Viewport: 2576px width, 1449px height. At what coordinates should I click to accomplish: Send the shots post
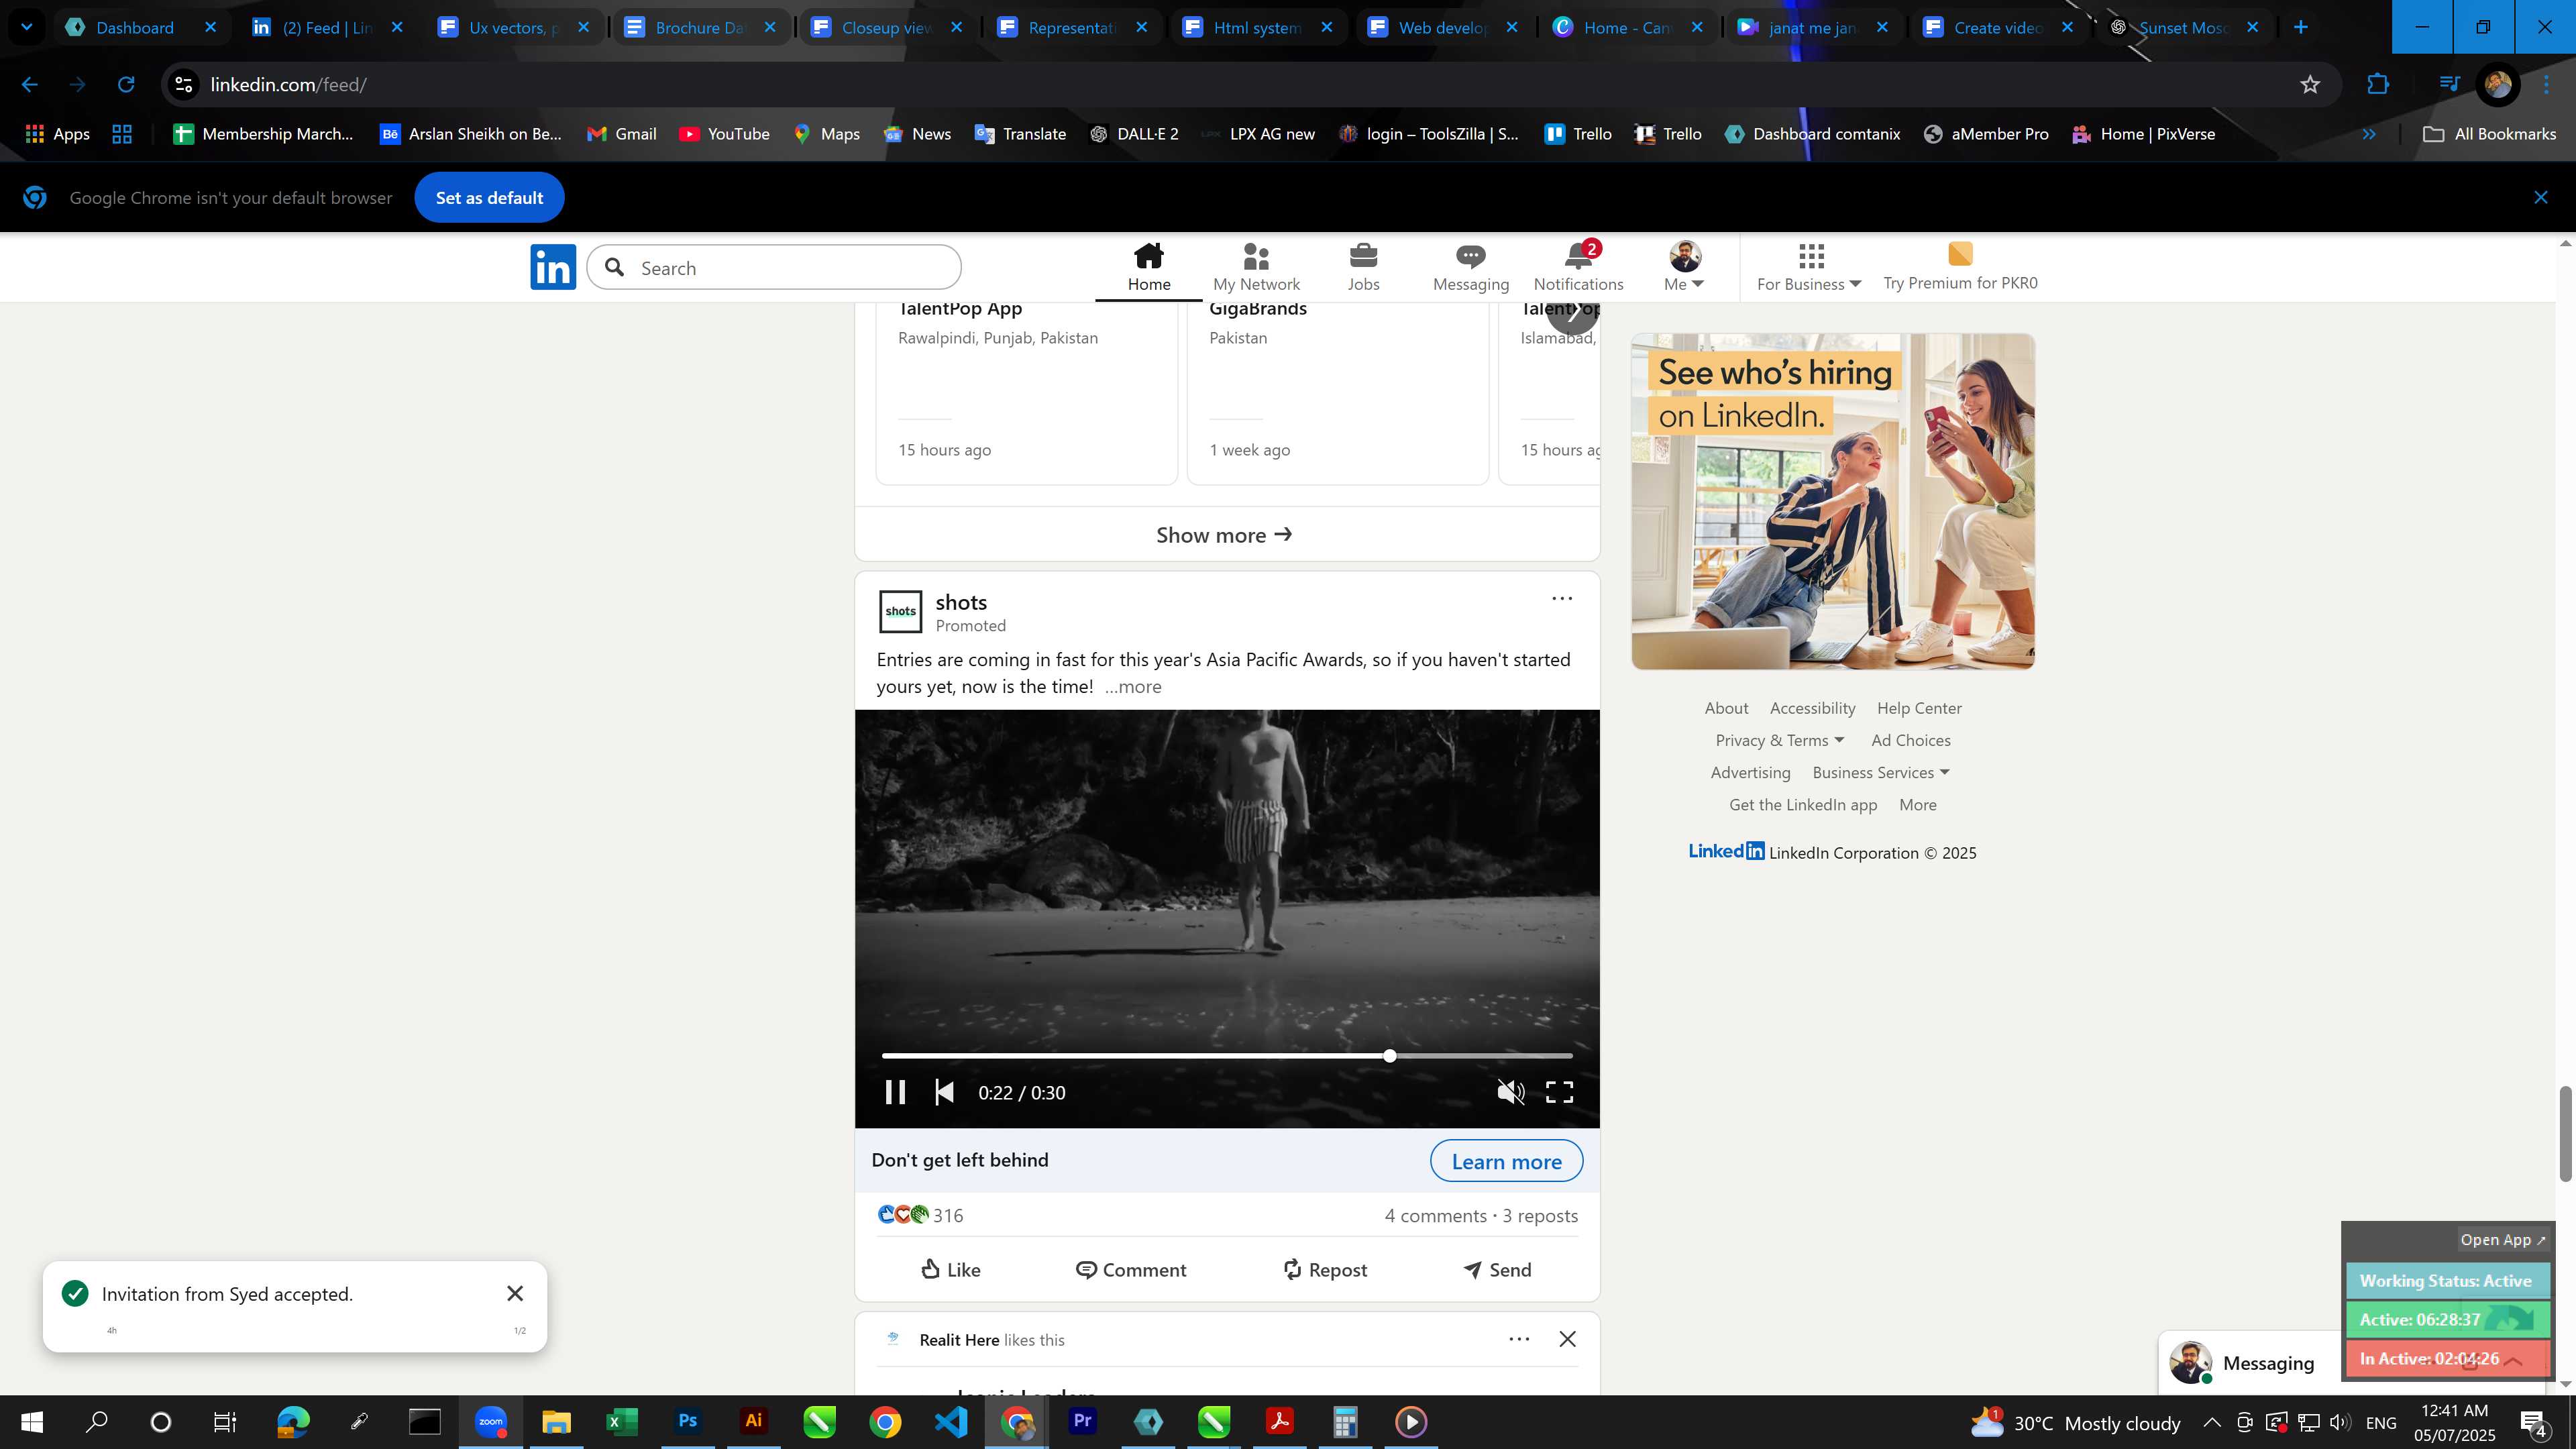(1497, 1270)
